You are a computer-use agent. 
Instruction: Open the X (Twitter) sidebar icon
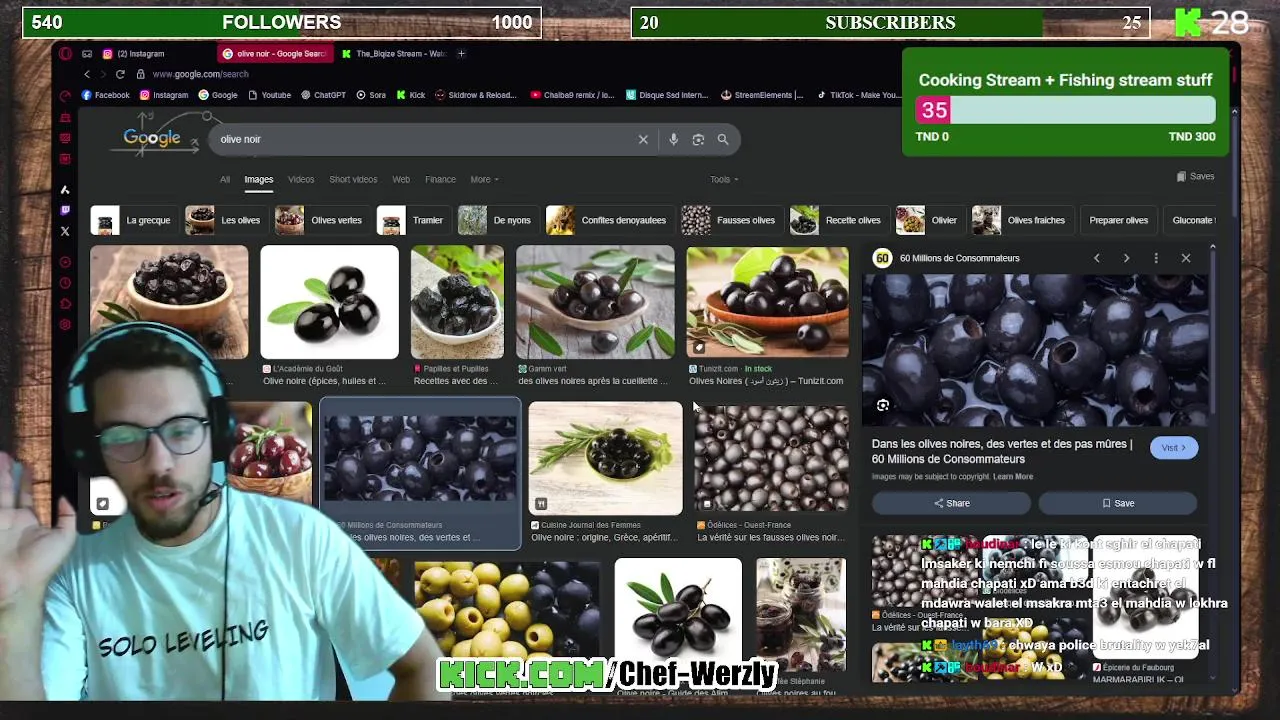pyautogui.click(x=65, y=232)
